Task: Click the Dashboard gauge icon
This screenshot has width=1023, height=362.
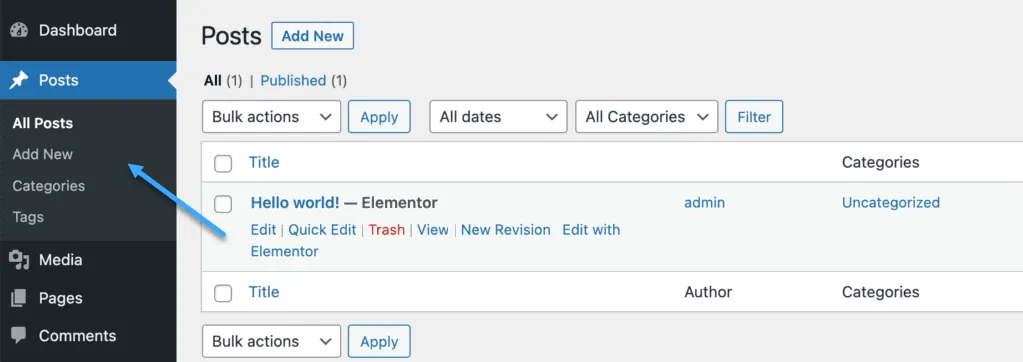Action: 20,31
